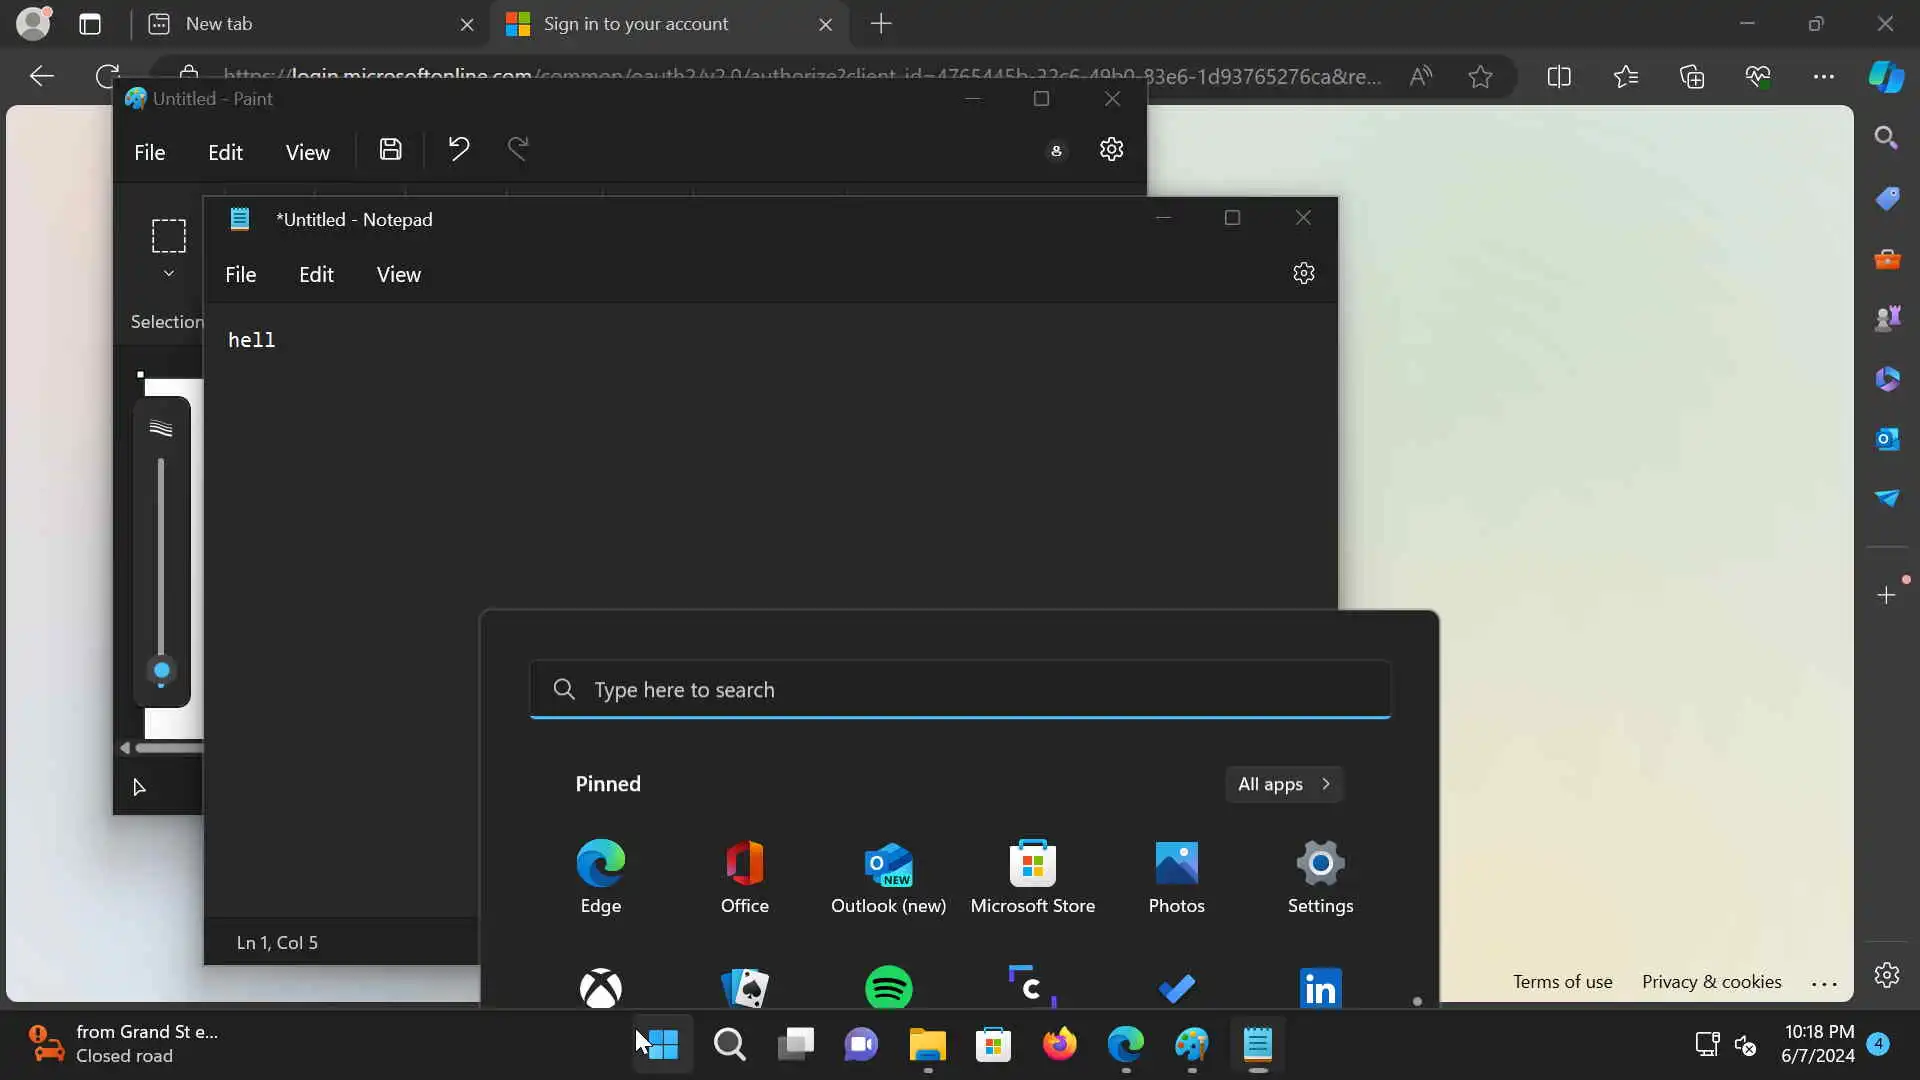Viewport: 1920px width, 1080px height.
Task: Open the Photos pinned app
Action: tap(1176, 877)
